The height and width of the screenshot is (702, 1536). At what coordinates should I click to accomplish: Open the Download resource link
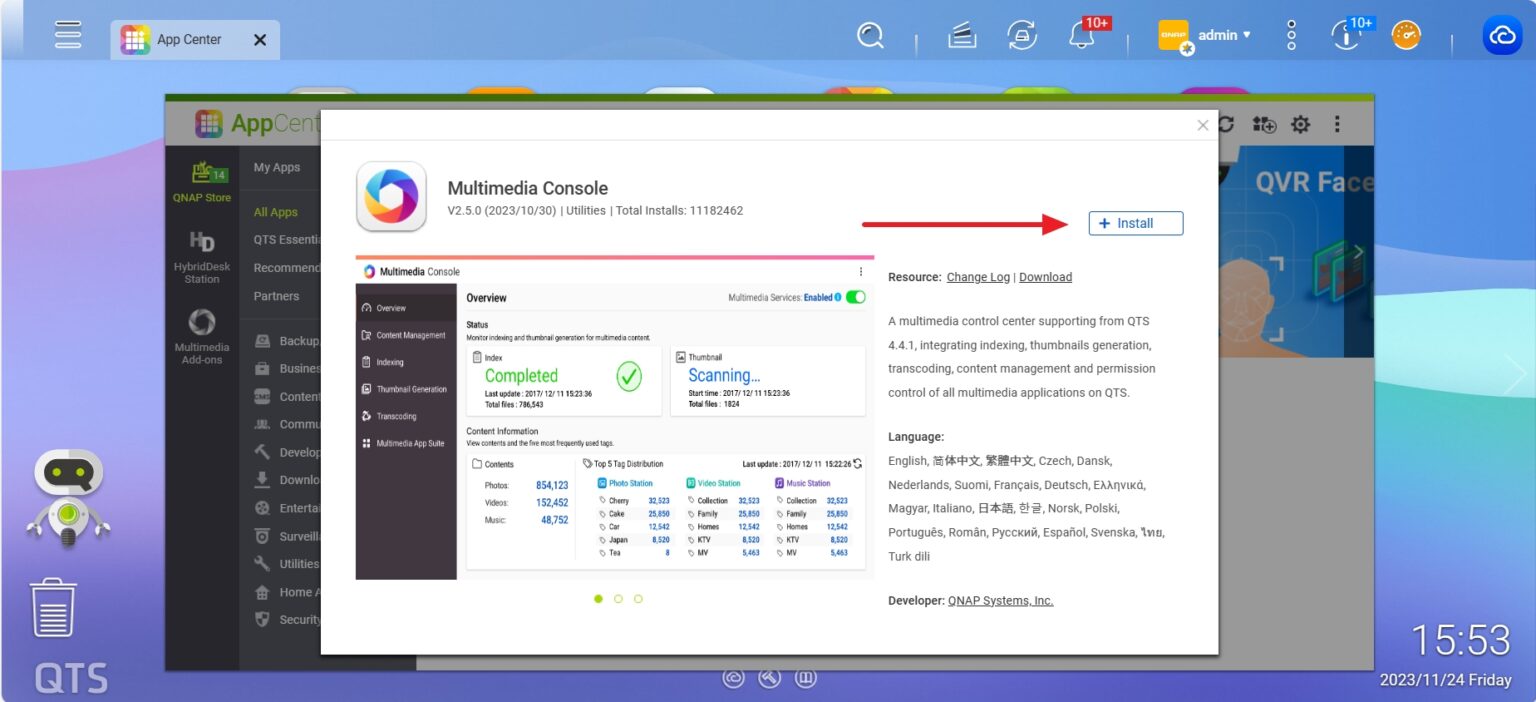point(1045,277)
